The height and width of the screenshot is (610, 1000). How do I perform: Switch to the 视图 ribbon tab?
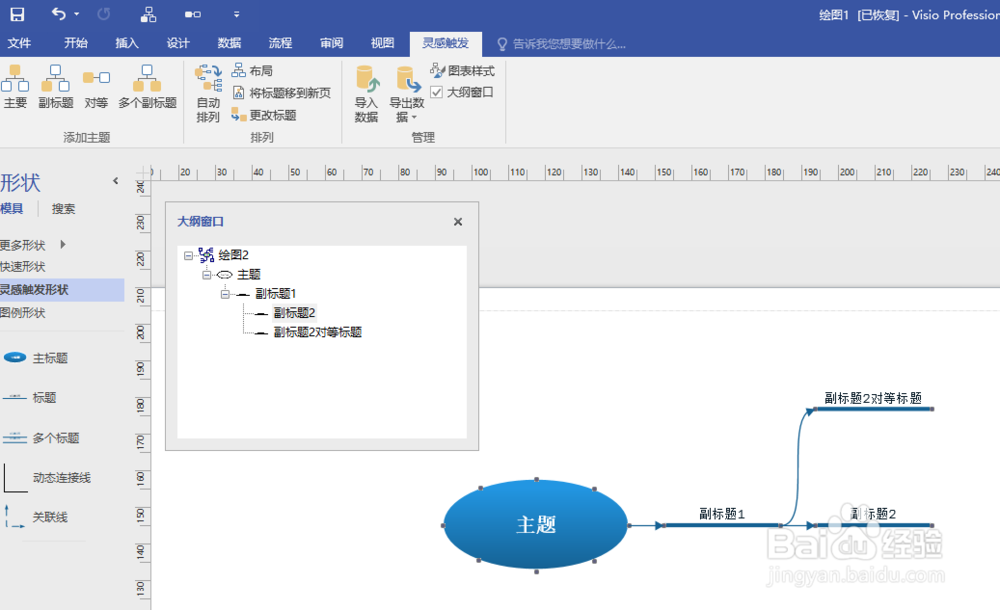[x=382, y=43]
